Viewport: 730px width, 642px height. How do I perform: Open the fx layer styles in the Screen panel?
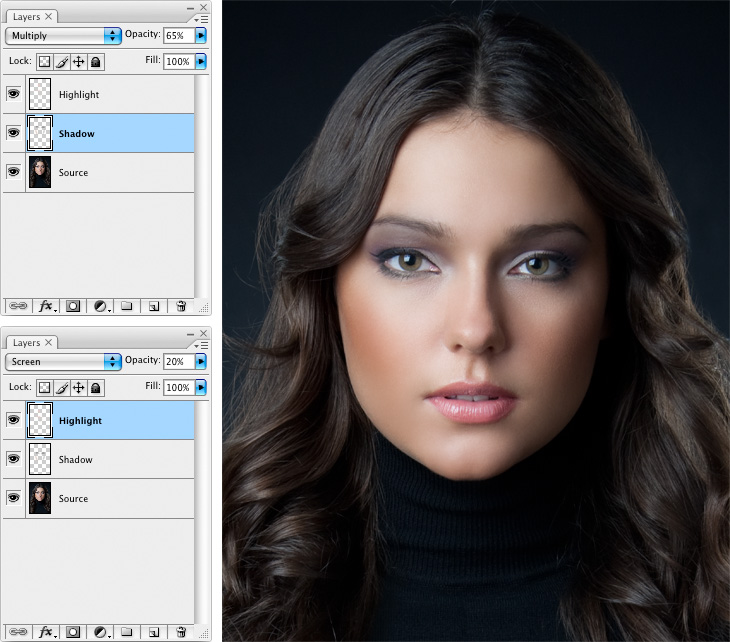click(x=44, y=632)
